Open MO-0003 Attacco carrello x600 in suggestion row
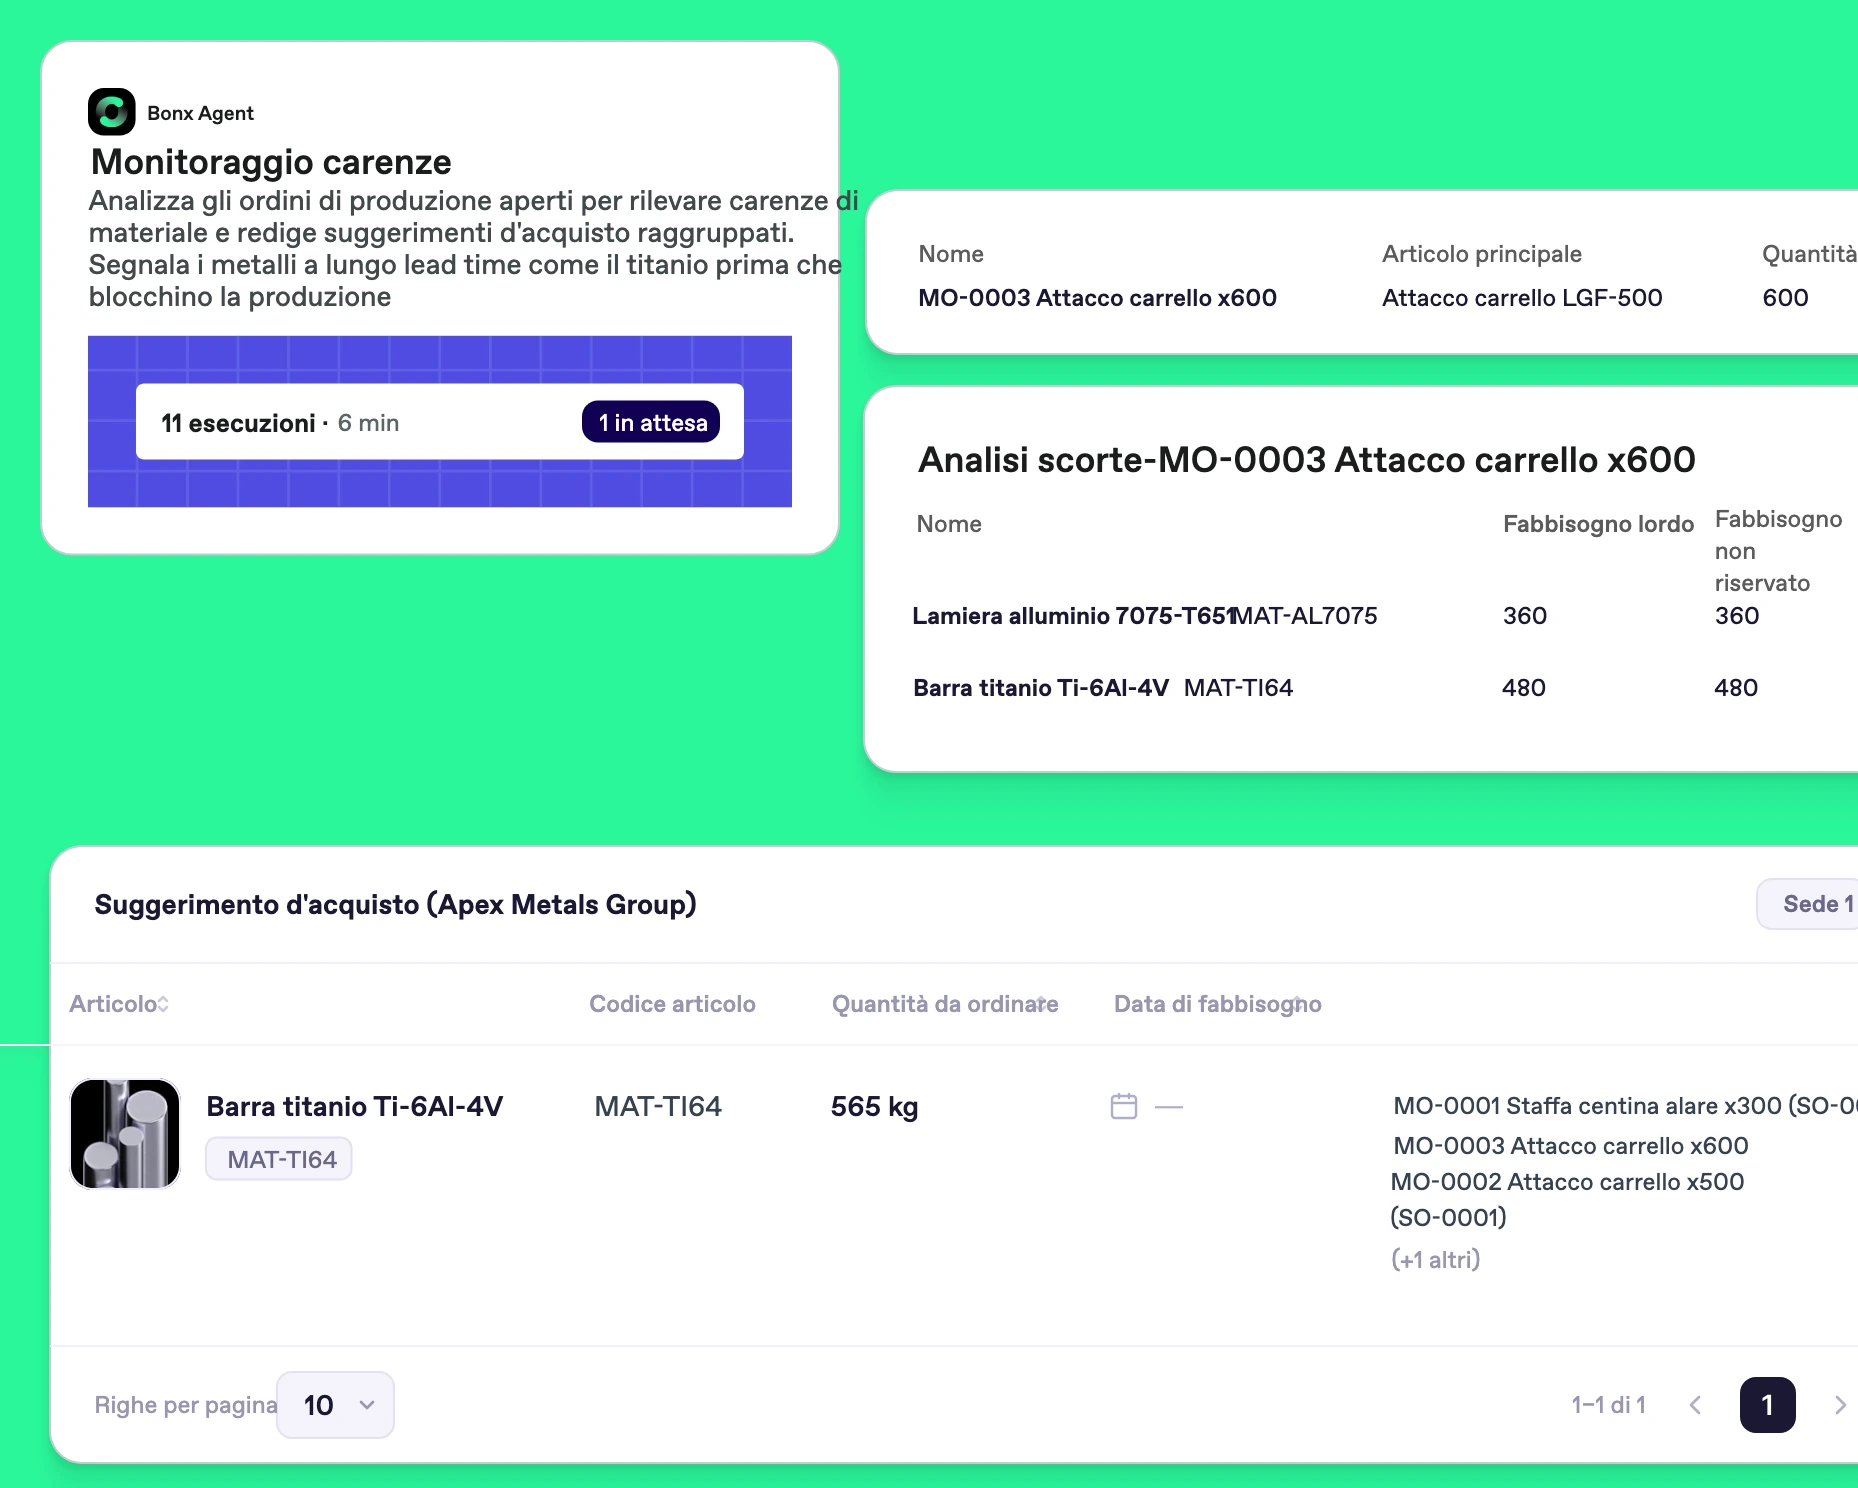Viewport: 1858px width, 1488px height. tap(1571, 1145)
